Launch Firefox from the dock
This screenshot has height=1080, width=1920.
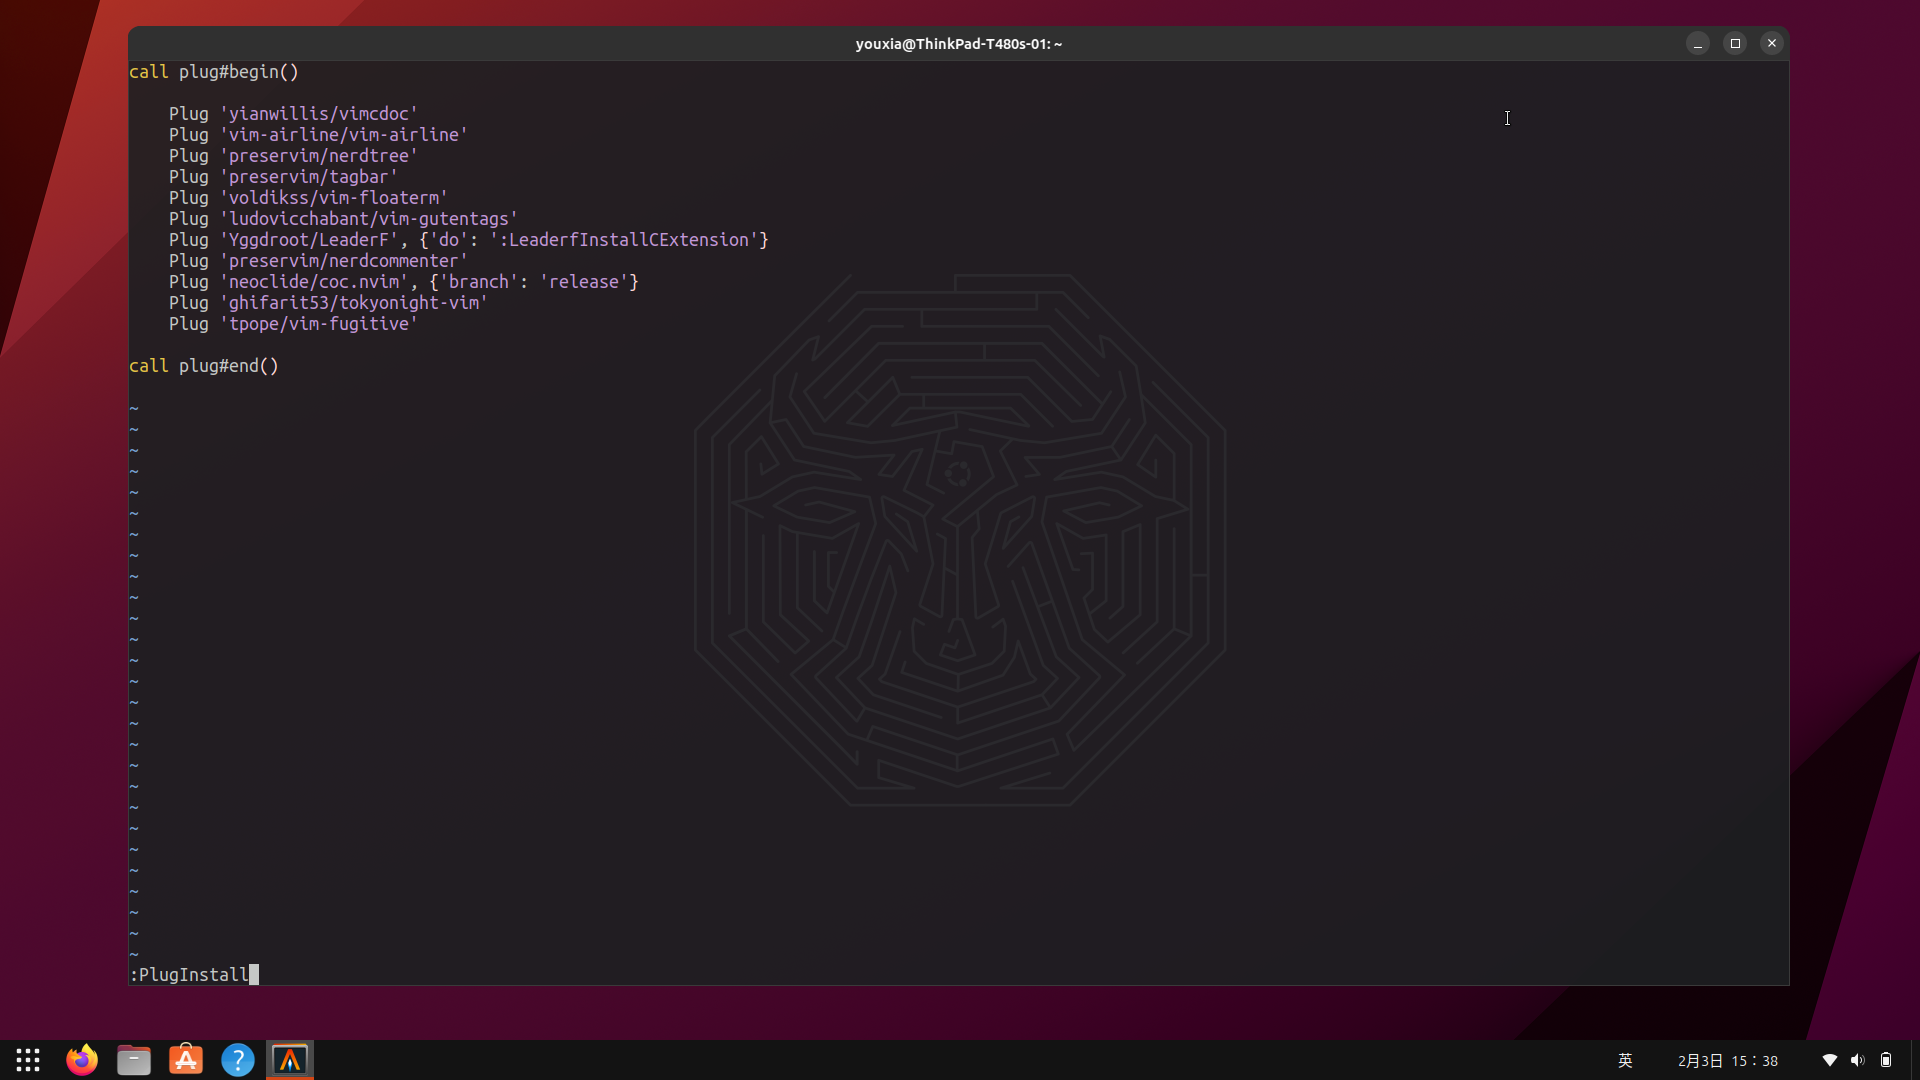[x=82, y=1060]
